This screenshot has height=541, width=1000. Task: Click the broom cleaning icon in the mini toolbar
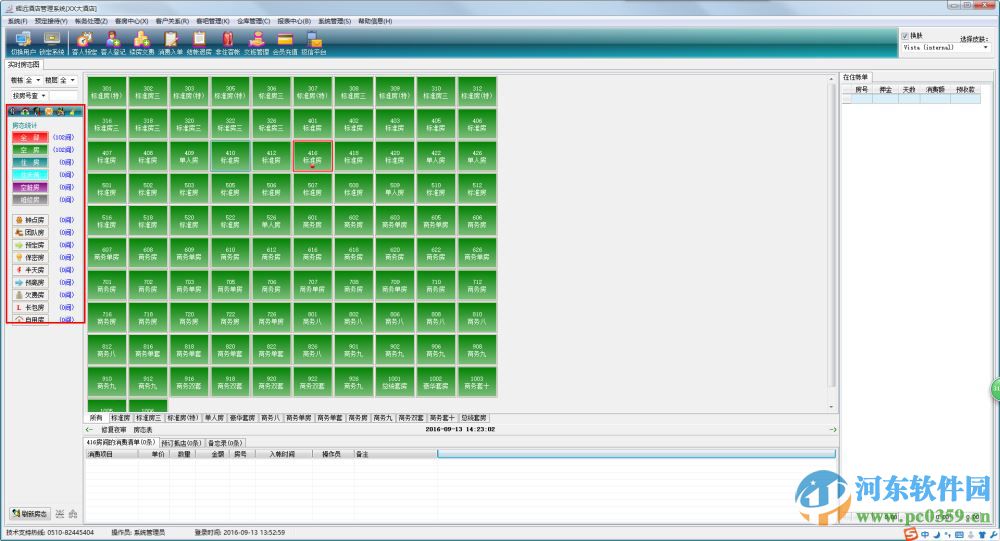(x=71, y=111)
